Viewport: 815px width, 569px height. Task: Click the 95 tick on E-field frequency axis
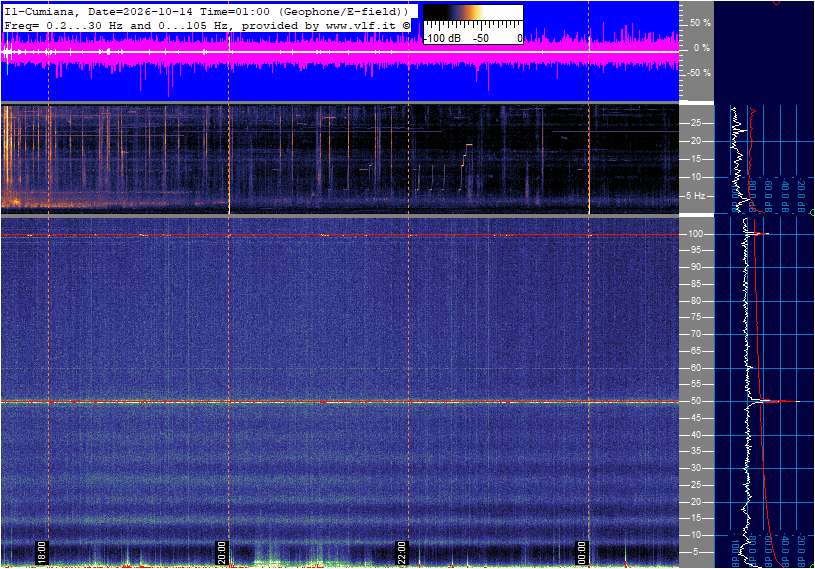(695, 250)
